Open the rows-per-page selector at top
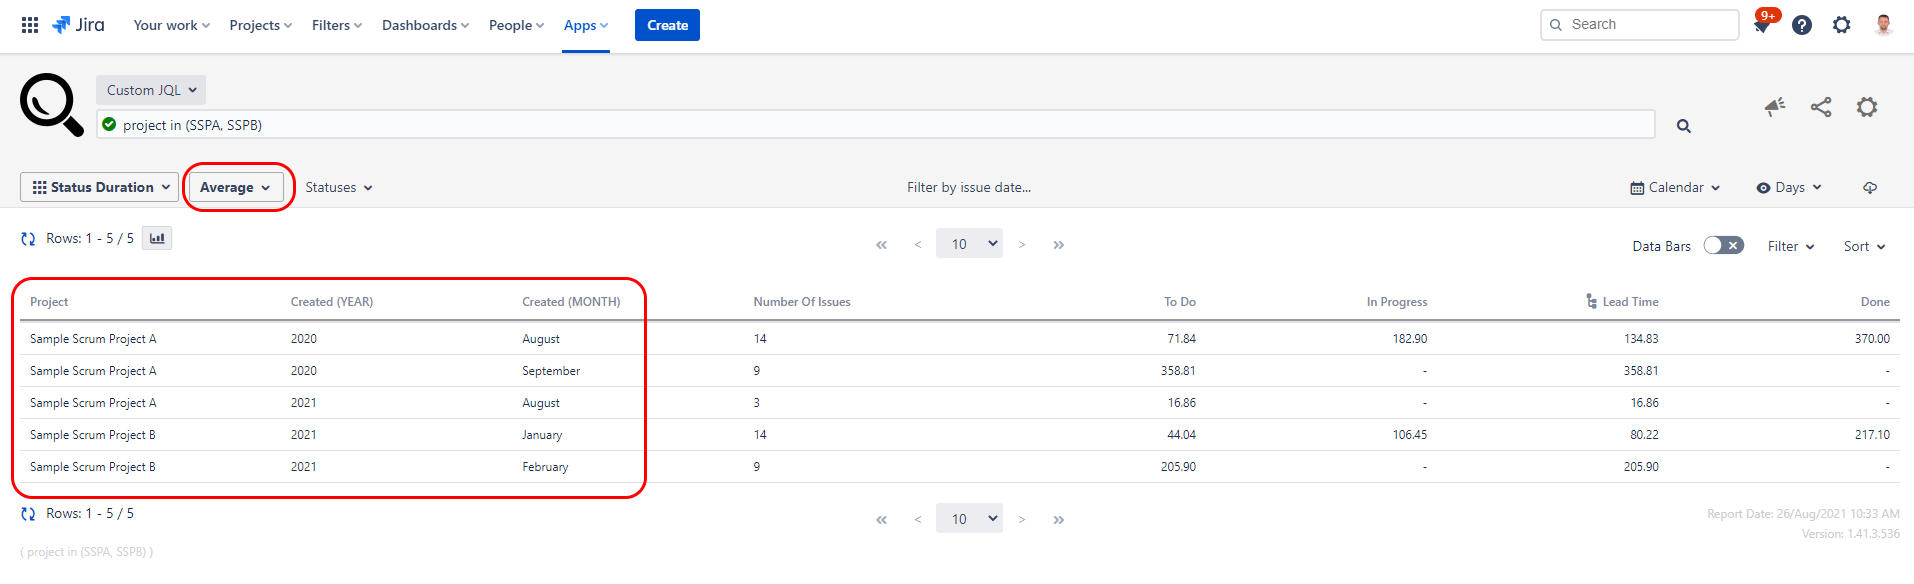The width and height of the screenshot is (1914, 584). coord(969,243)
